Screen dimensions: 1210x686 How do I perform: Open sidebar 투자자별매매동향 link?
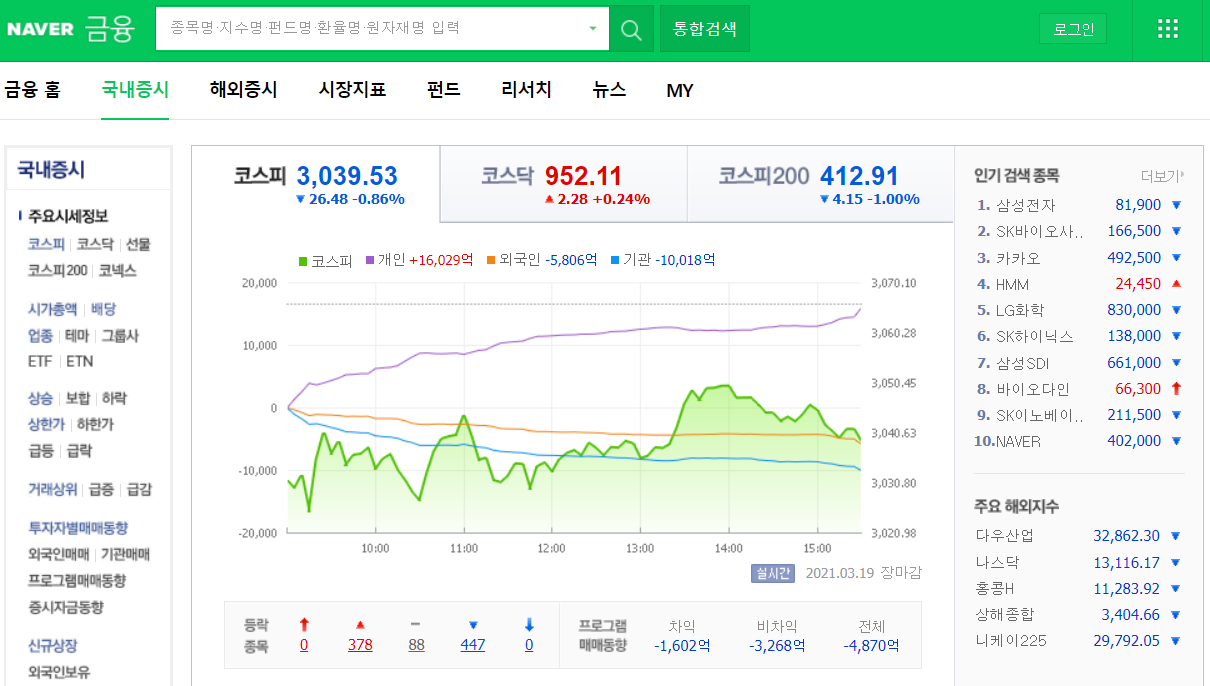click(78, 528)
